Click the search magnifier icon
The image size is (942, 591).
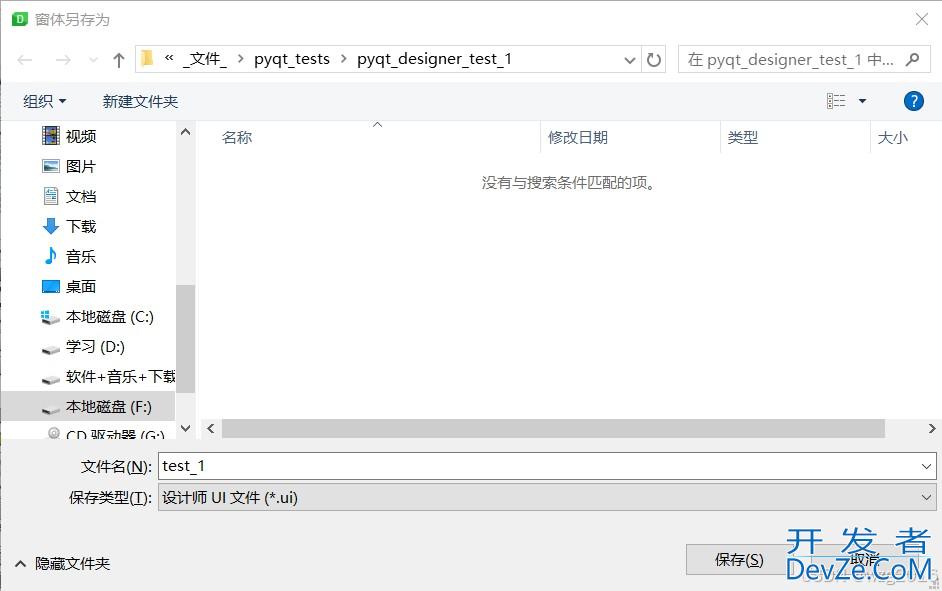tap(912, 60)
